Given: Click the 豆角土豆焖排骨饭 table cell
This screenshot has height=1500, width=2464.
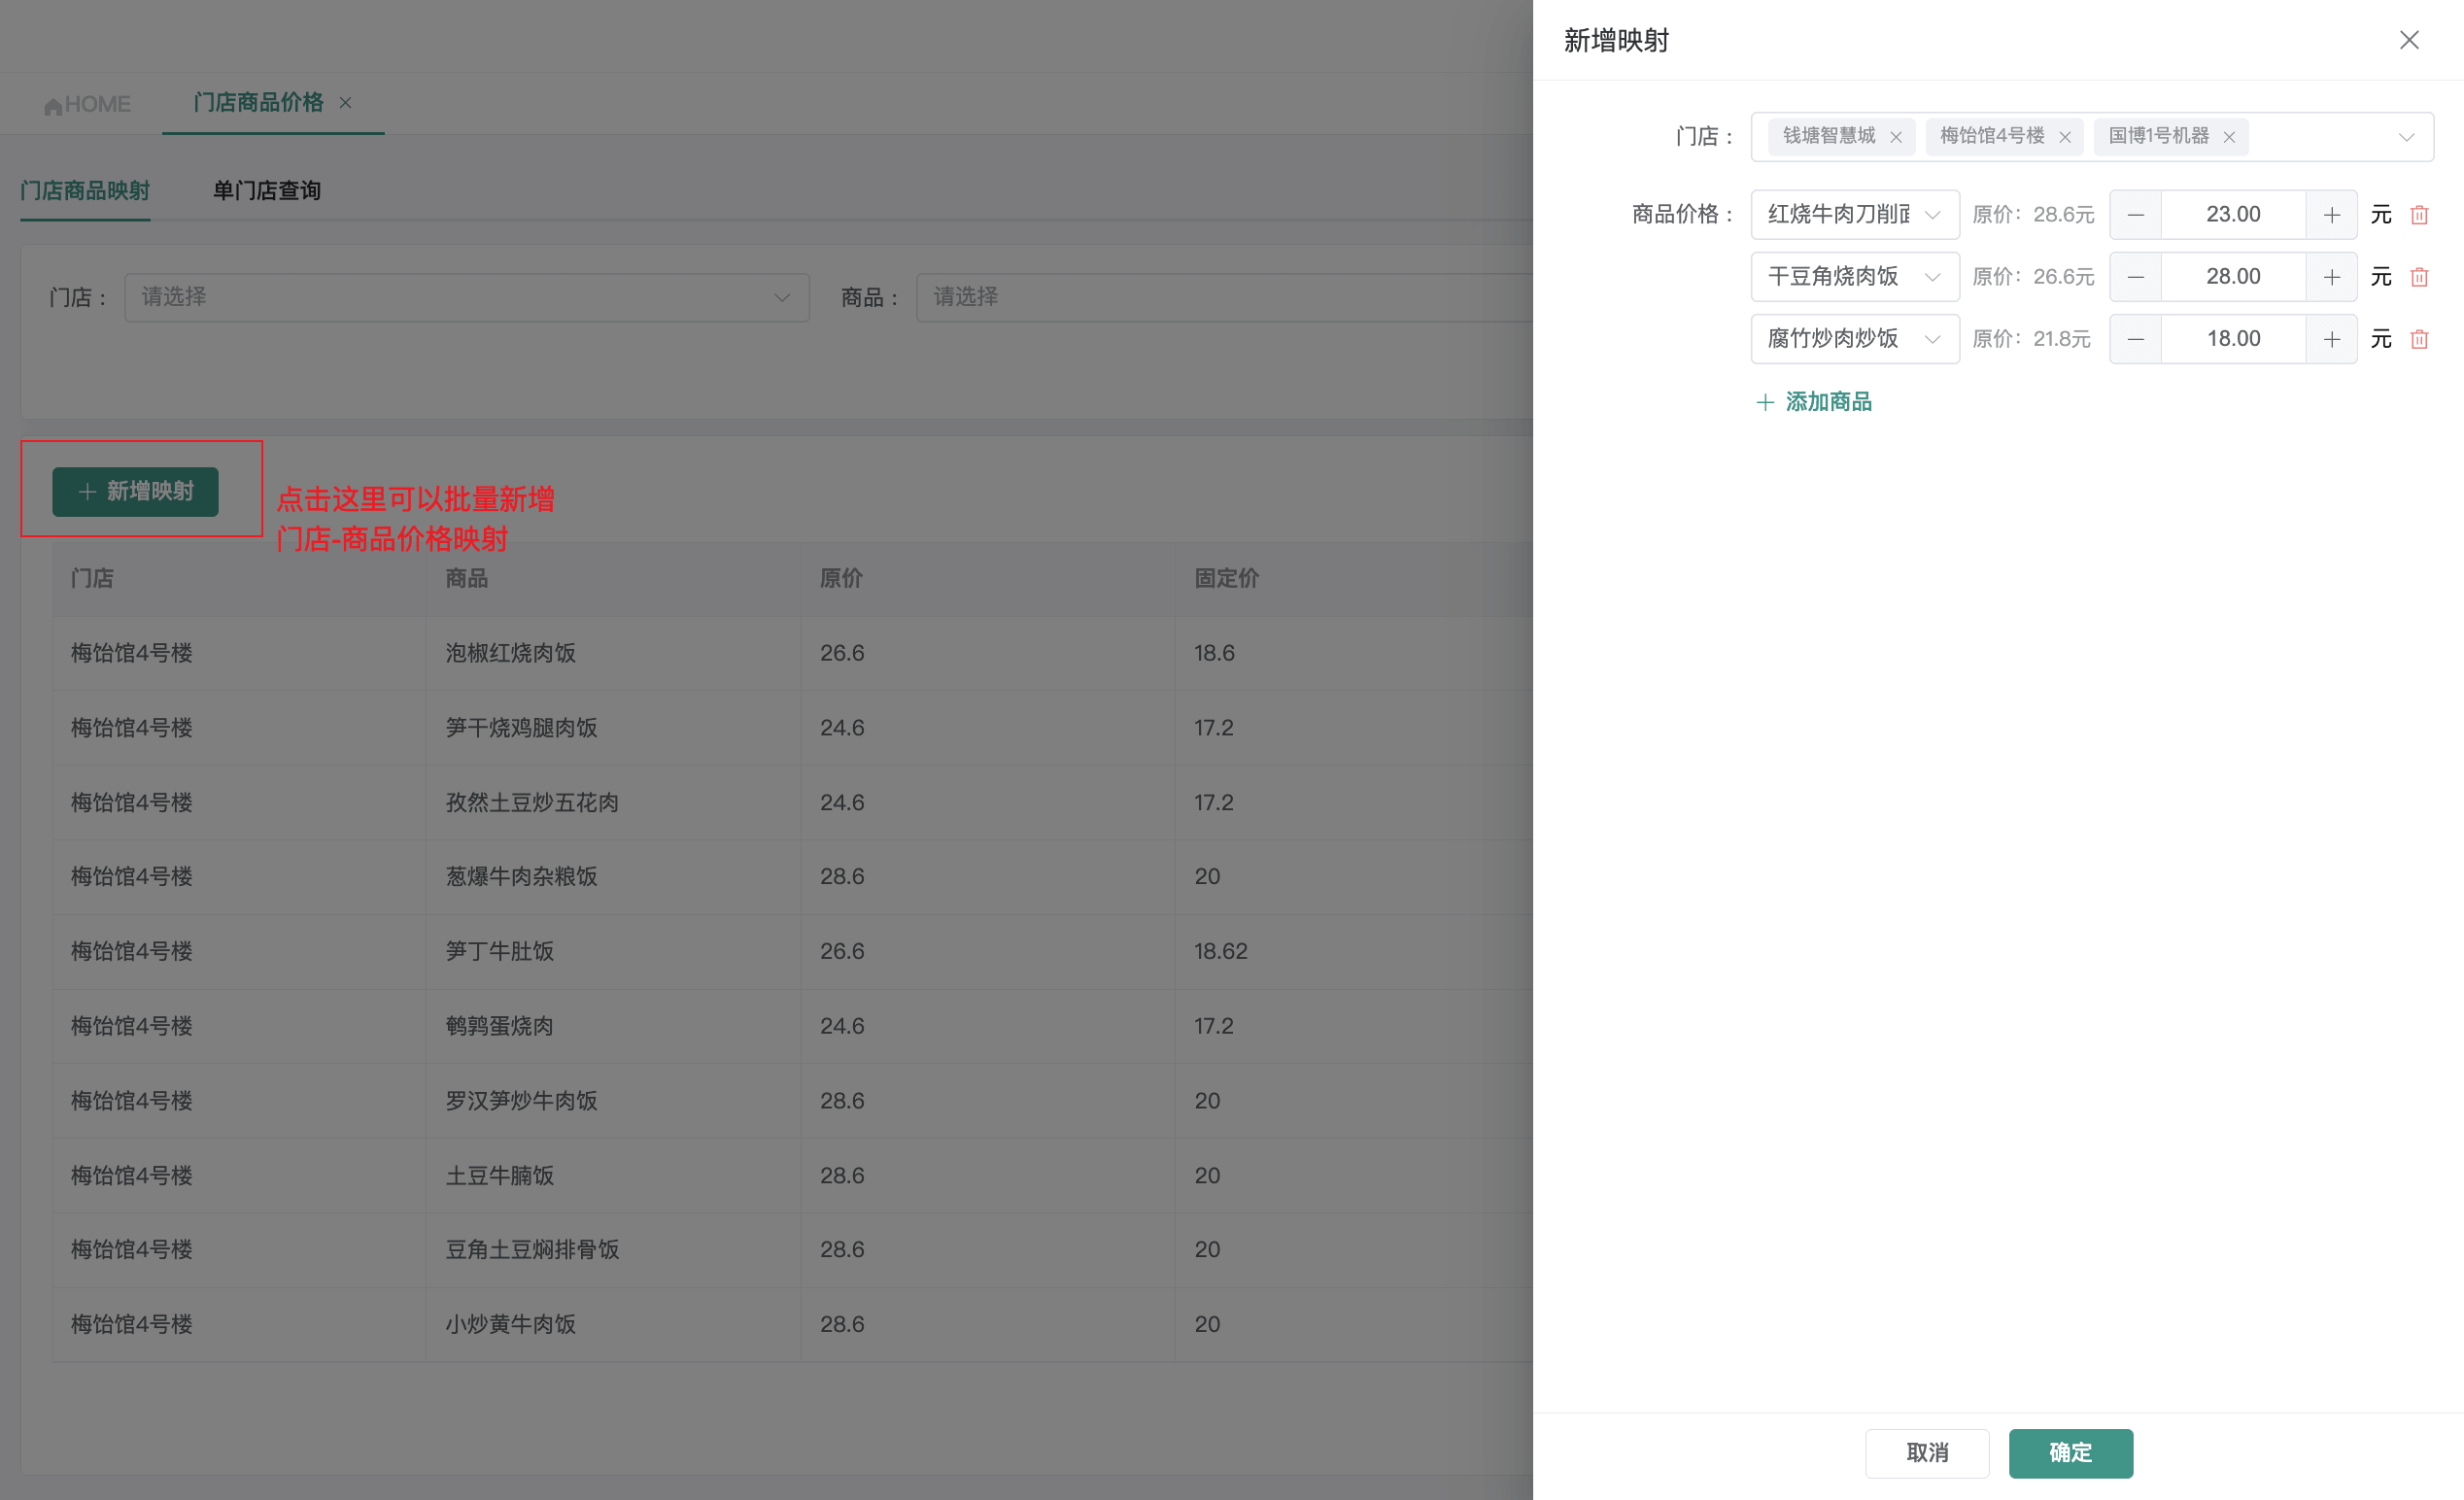Looking at the screenshot, I should click(x=613, y=1249).
